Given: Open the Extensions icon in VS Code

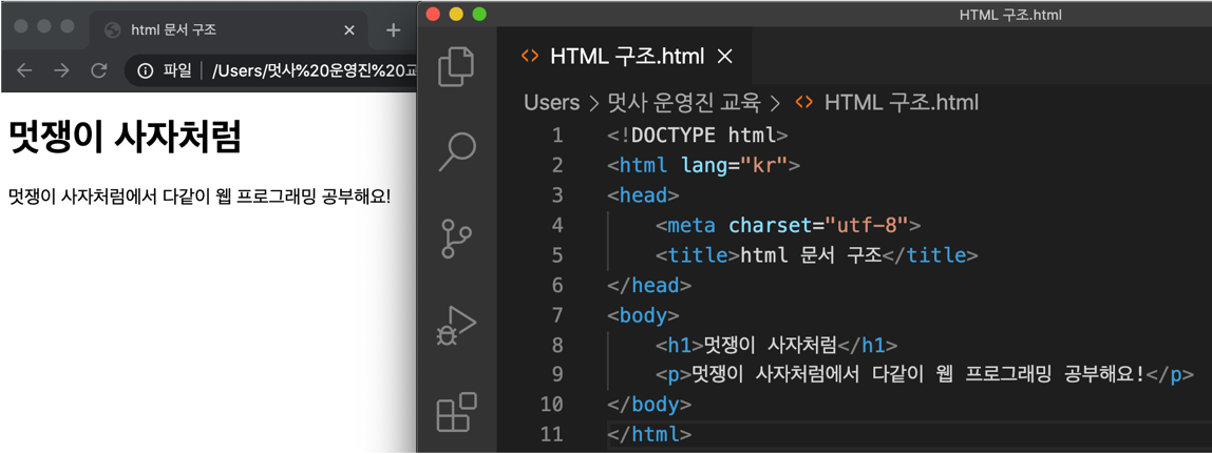Looking at the screenshot, I should (456, 412).
